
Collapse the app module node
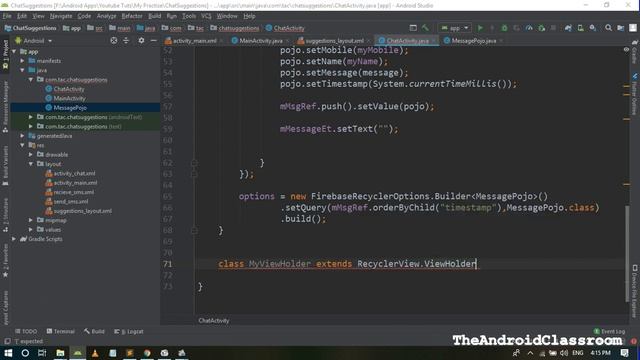click(14, 51)
